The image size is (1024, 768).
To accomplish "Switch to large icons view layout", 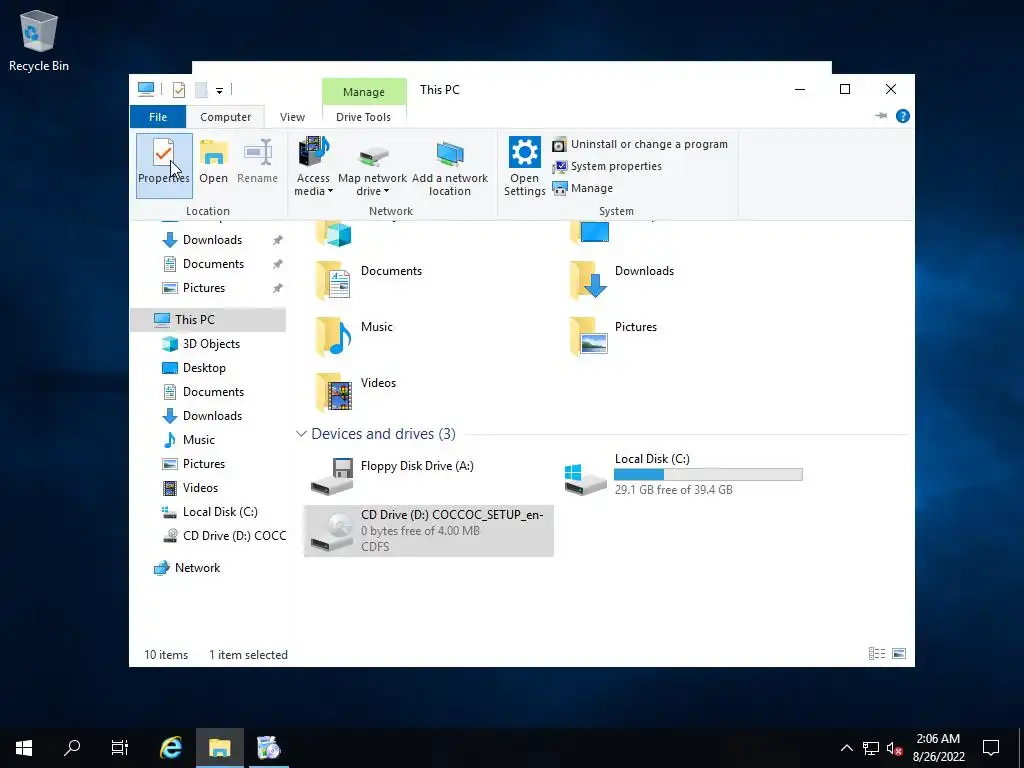I will pos(899,653).
